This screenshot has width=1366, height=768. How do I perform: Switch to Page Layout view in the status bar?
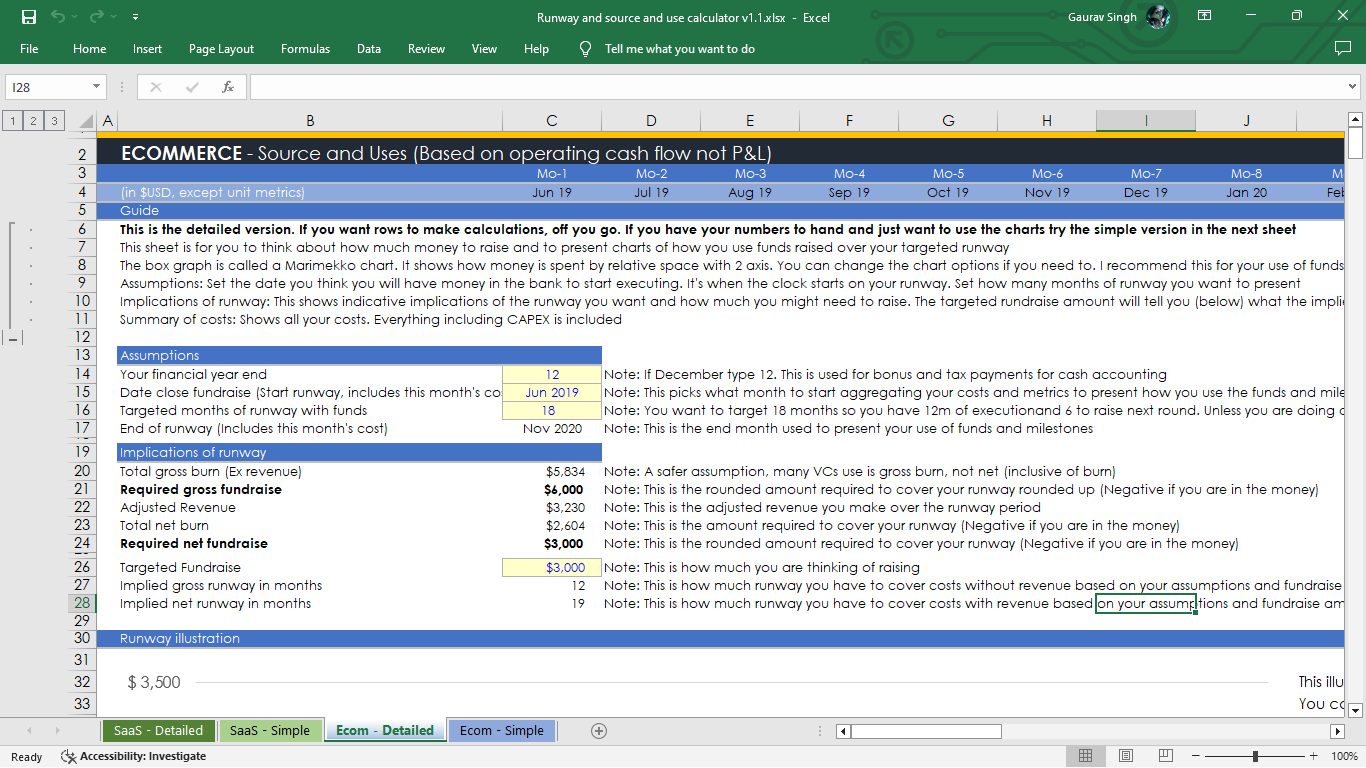point(1125,755)
